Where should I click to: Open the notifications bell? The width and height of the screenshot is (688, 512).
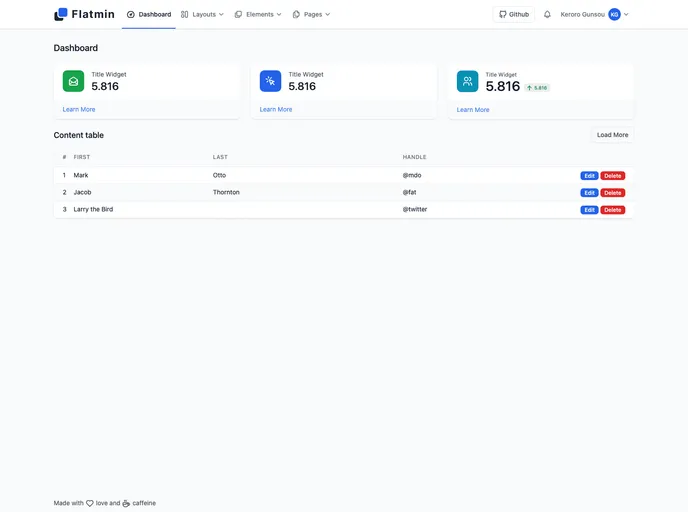(547, 14)
